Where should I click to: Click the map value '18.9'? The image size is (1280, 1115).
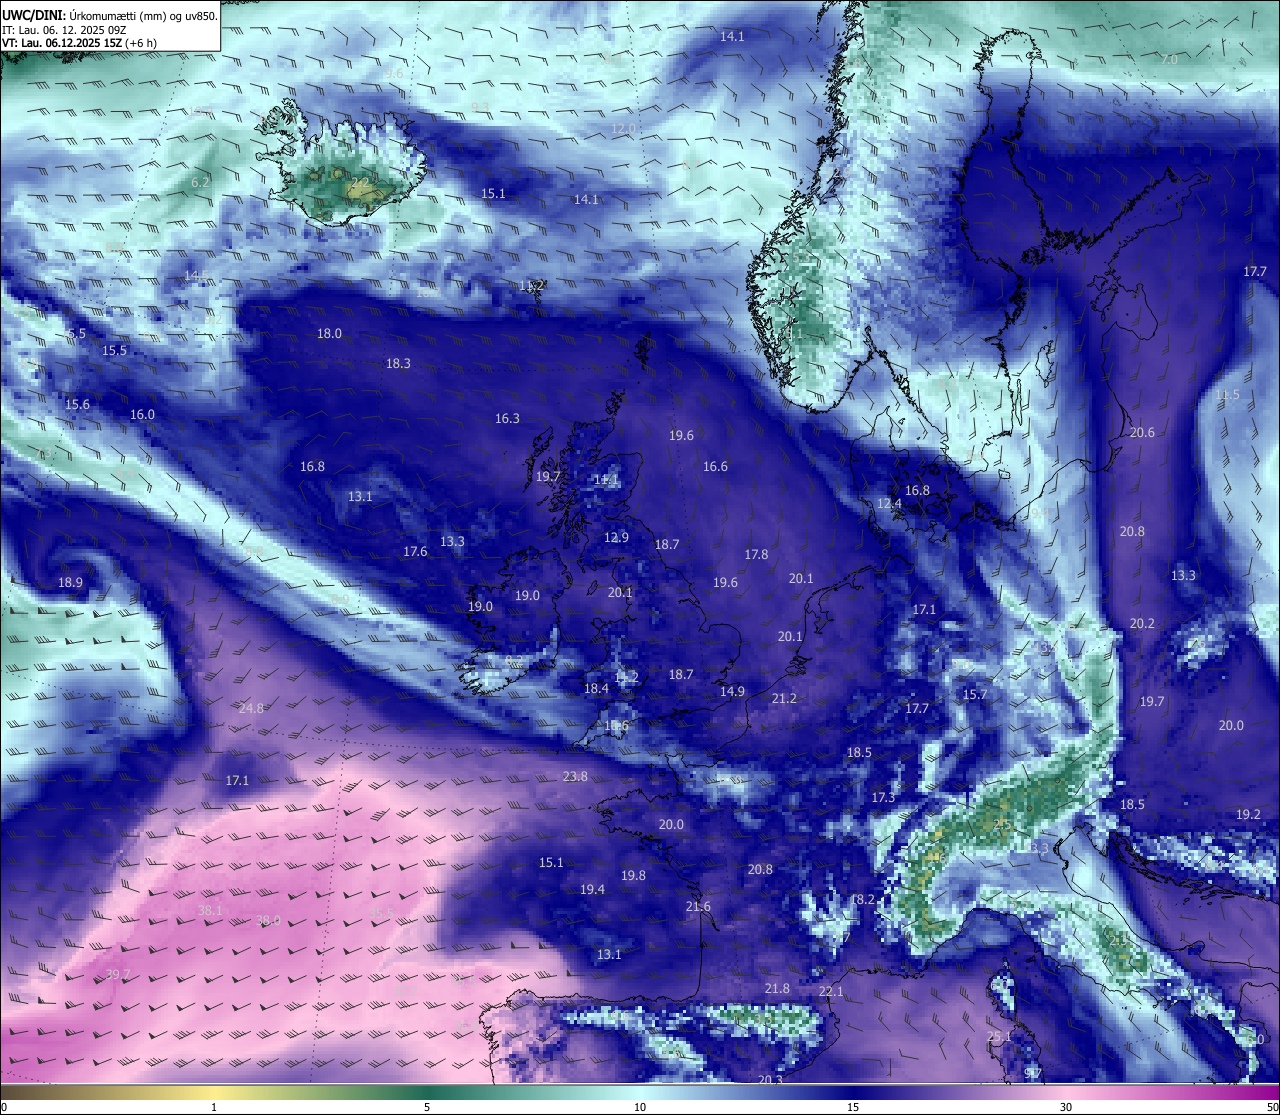70,583
